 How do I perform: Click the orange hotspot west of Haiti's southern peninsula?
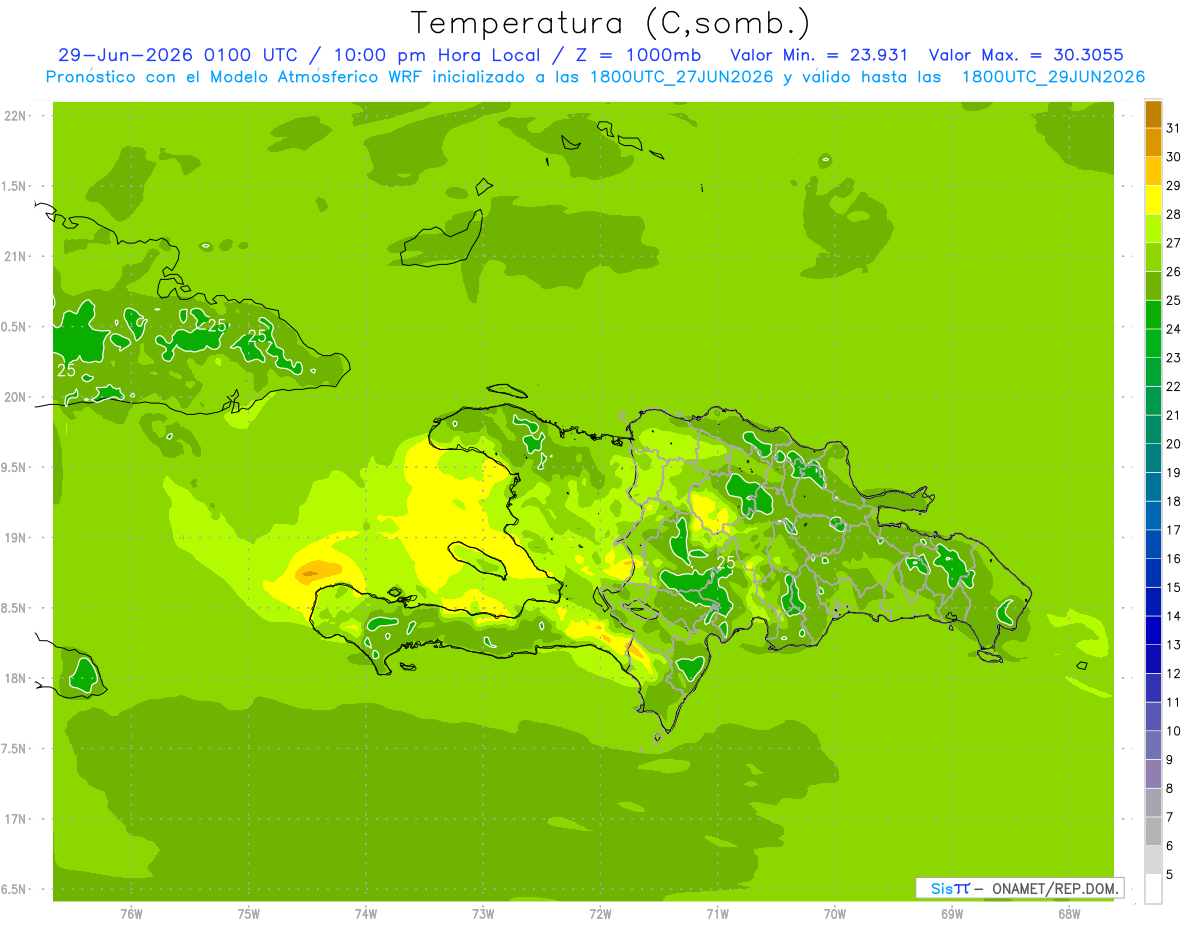tap(318, 572)
